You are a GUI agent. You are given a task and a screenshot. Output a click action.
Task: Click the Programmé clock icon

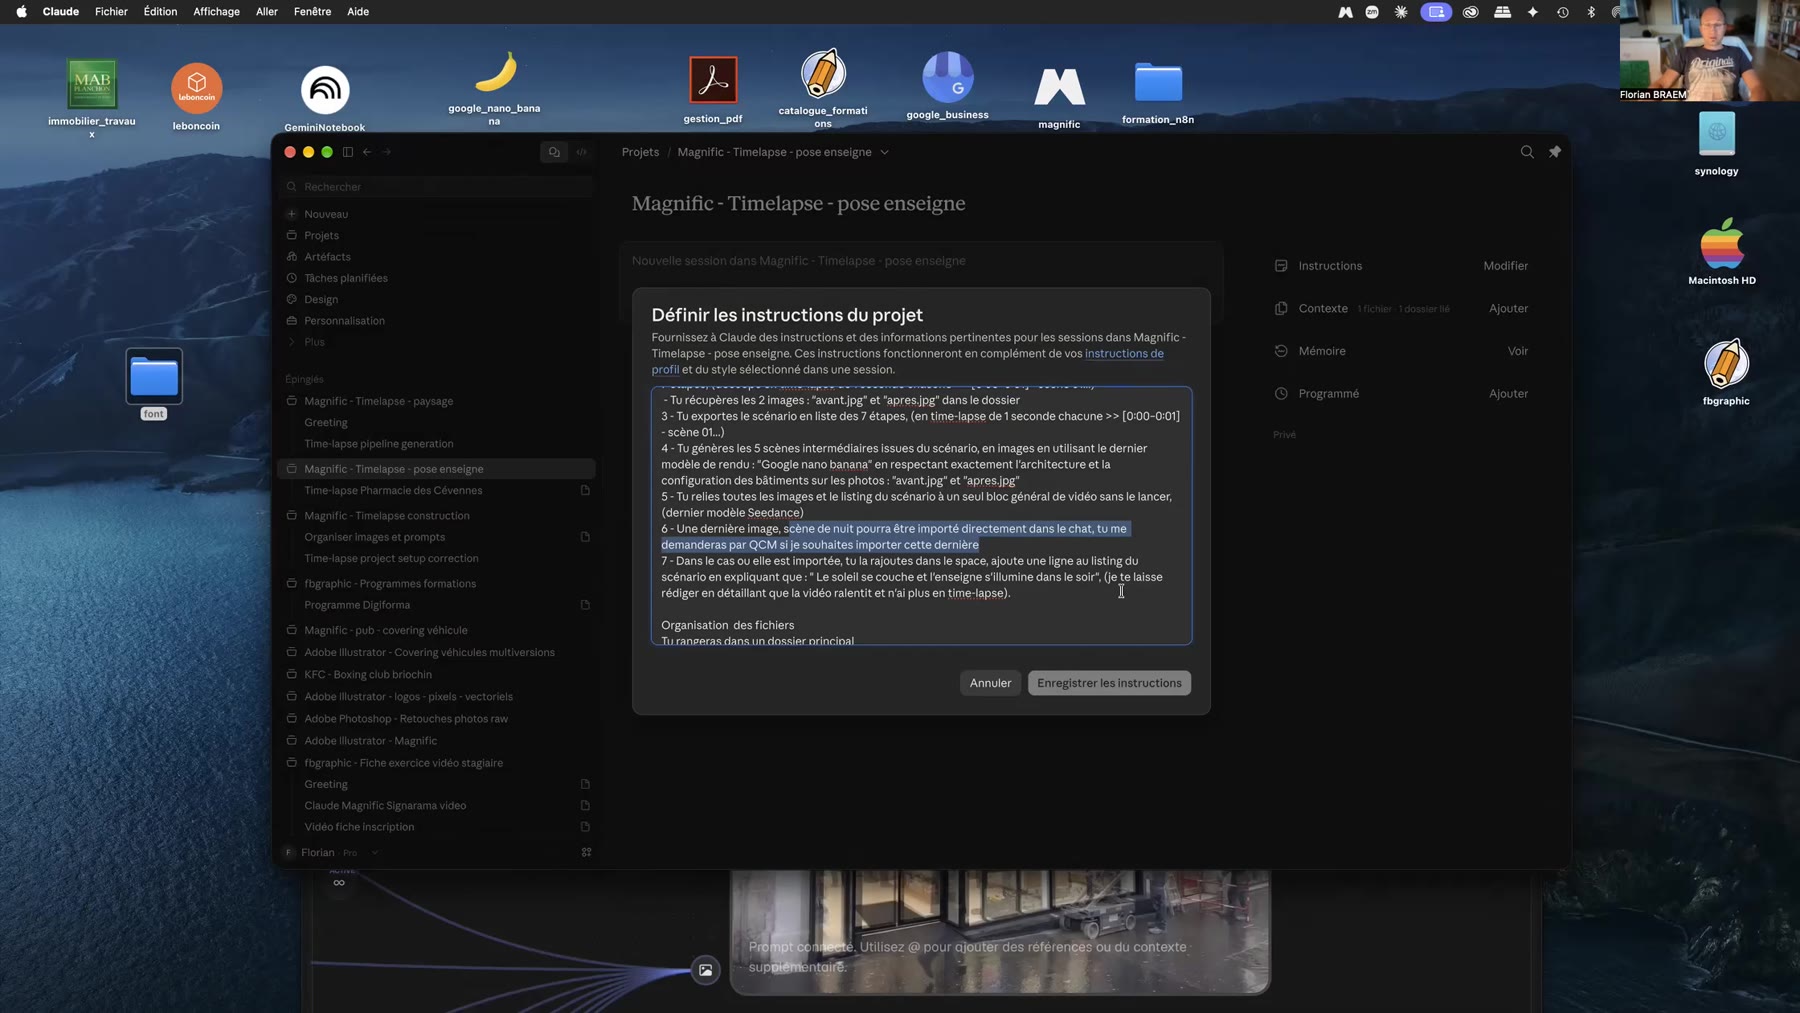1281,393
